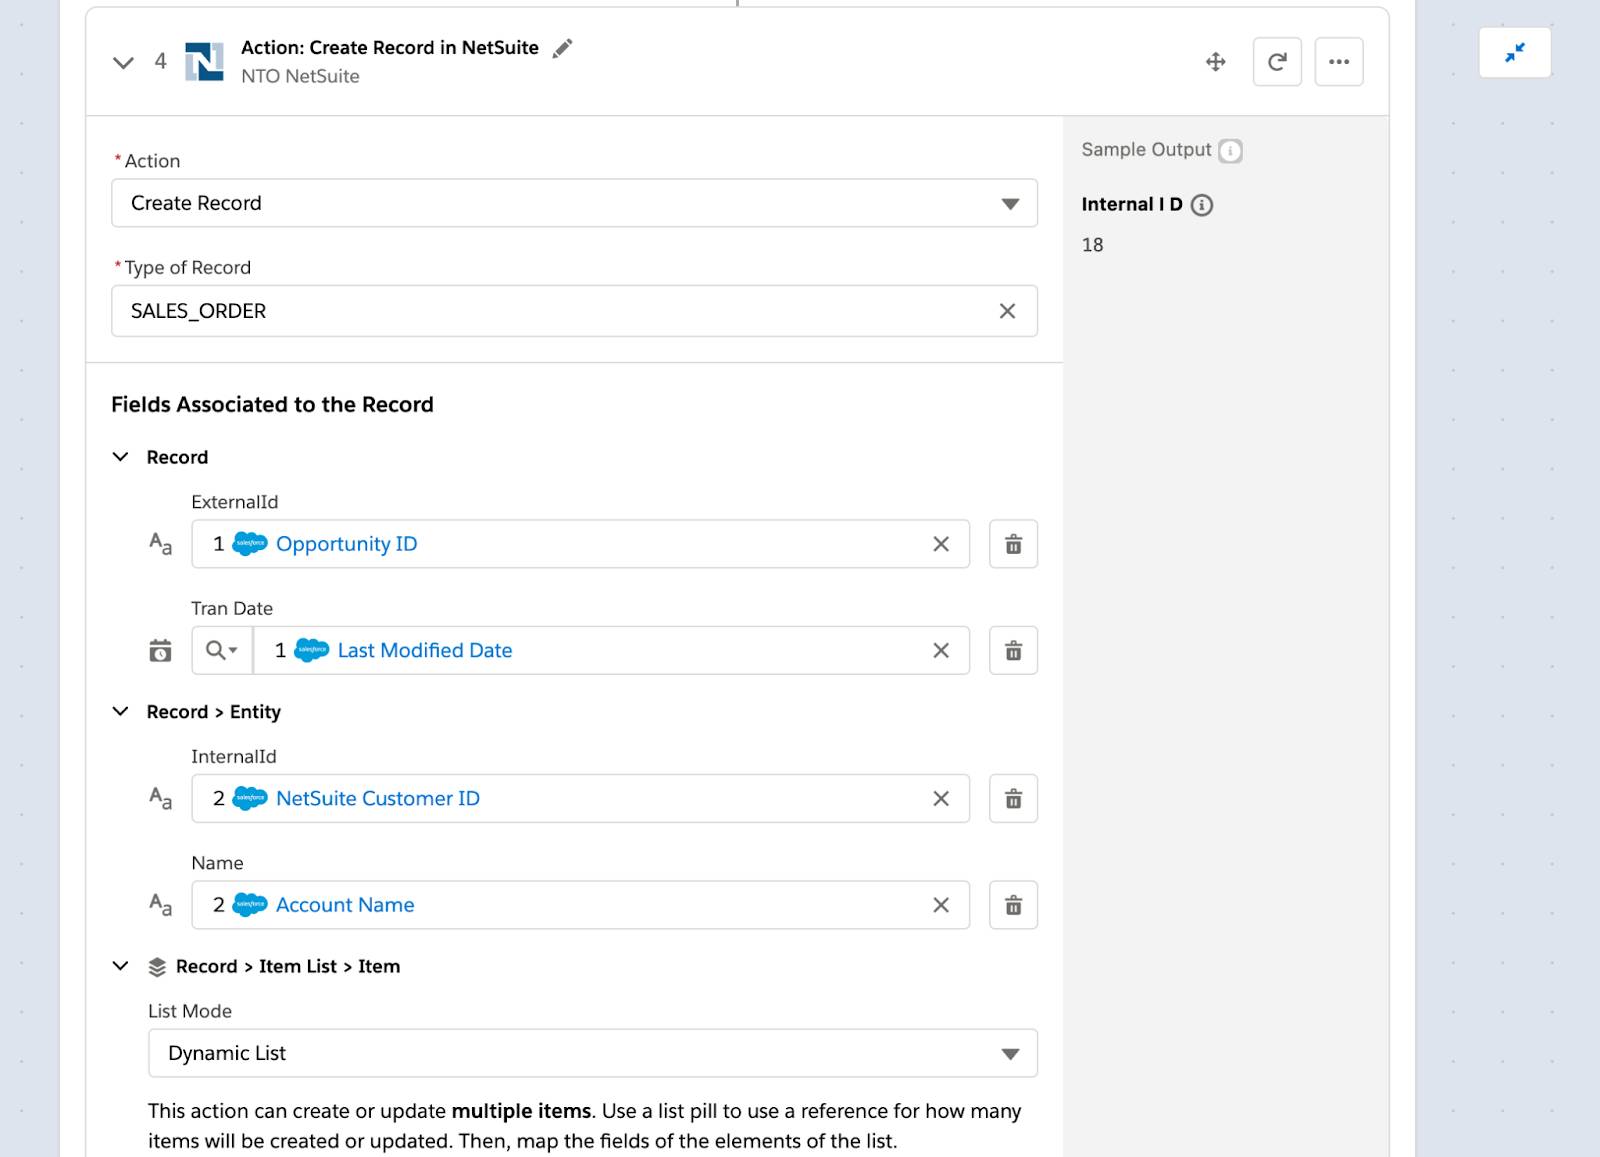Click the collapse view arrows button
The image size is (1600, 1157).
(1515, 52)
